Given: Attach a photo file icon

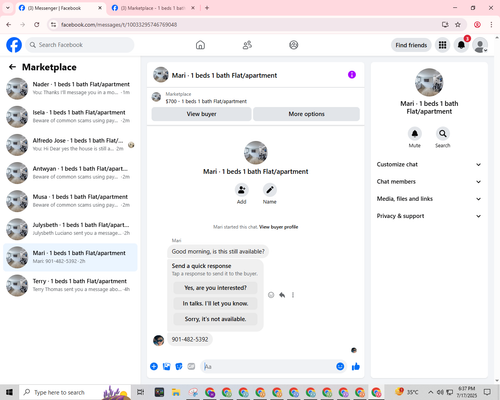Looking at the screenshot, I should (166, 367).
